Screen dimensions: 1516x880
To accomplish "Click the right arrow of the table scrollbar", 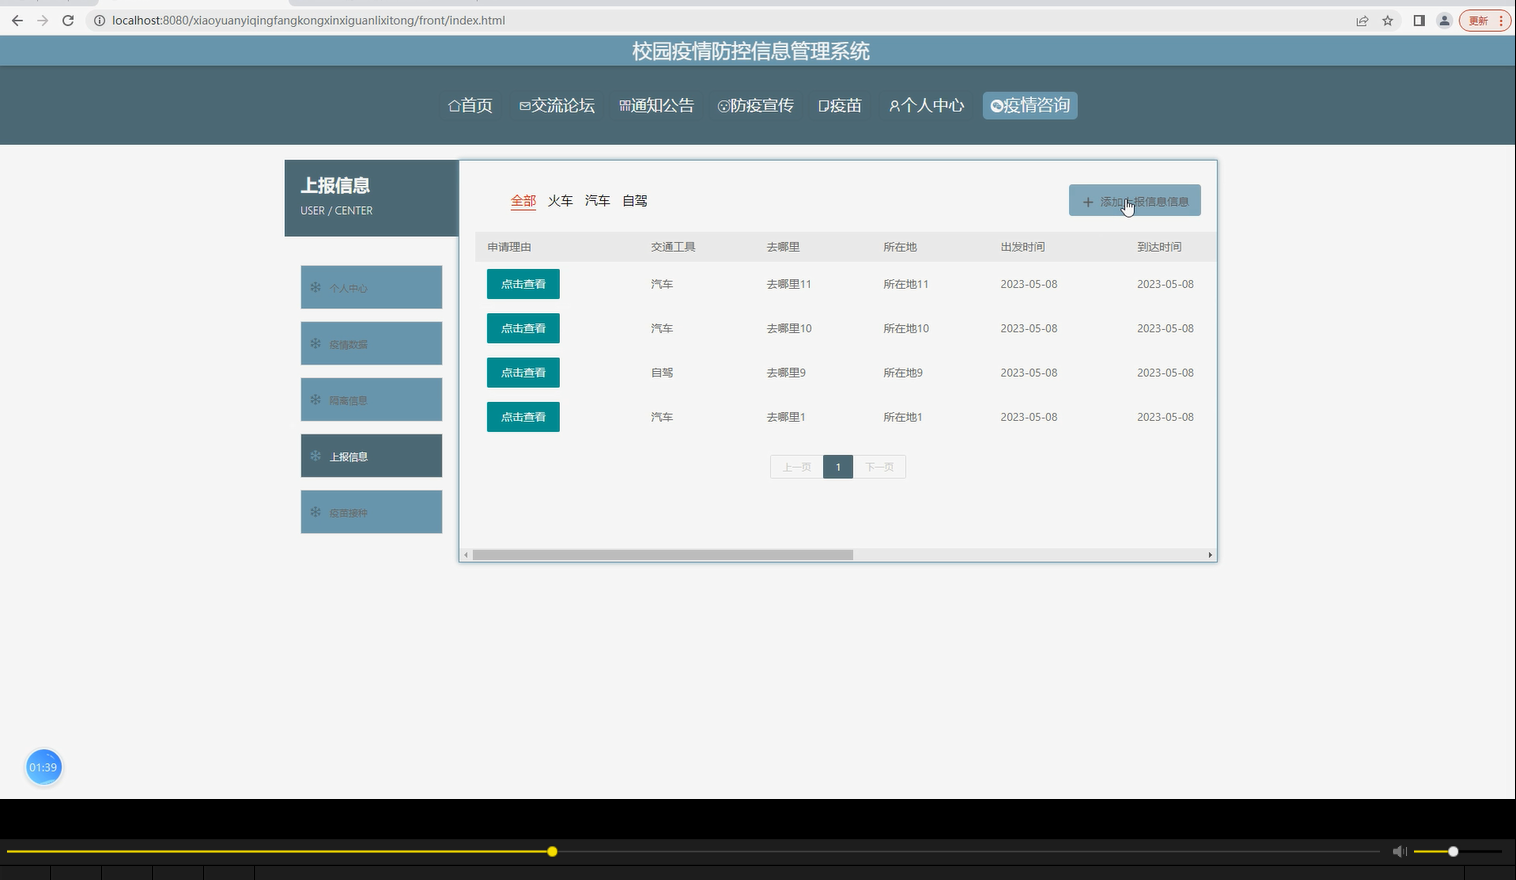I will pyautogui.click(x=1210, y=554).
